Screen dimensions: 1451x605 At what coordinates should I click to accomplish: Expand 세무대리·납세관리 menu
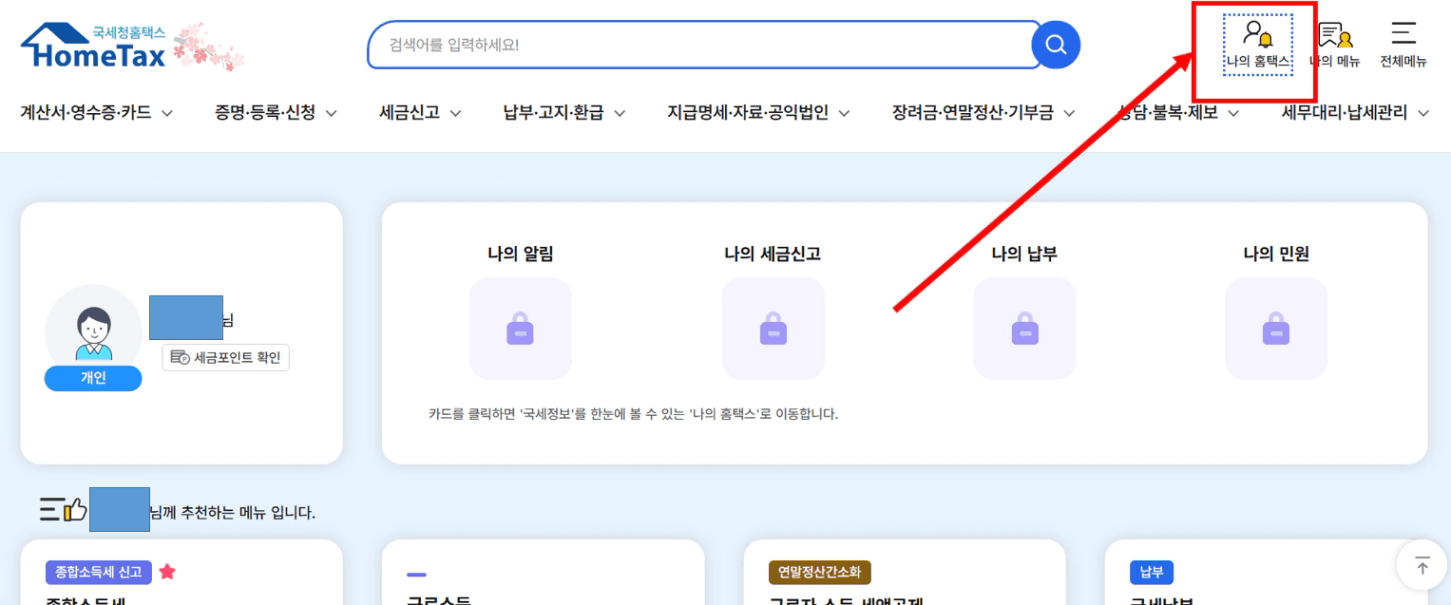1358,113
